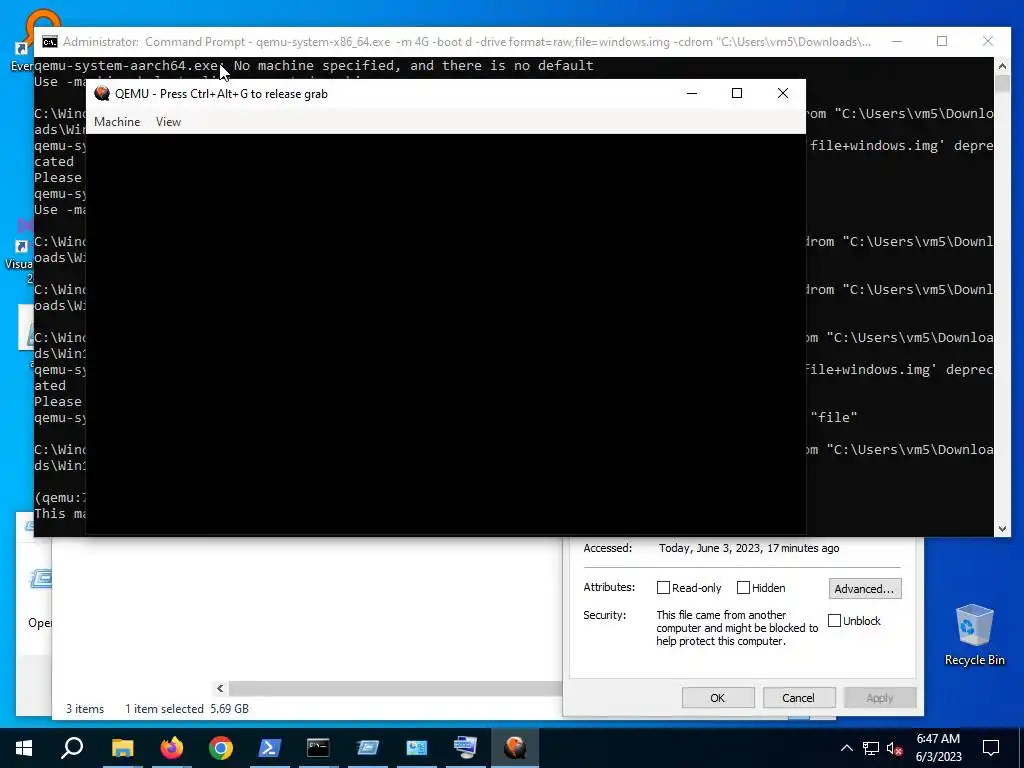Open the Run-dialog taskbar icon
Viewport: 1024px width, 768px height.
click(368, 748)
